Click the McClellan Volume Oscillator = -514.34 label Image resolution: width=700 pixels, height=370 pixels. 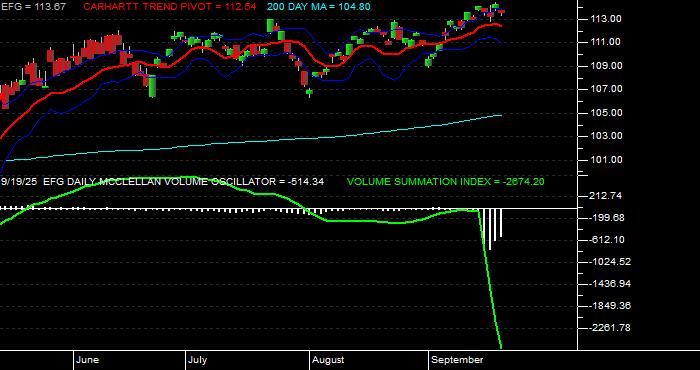(184, 182)
